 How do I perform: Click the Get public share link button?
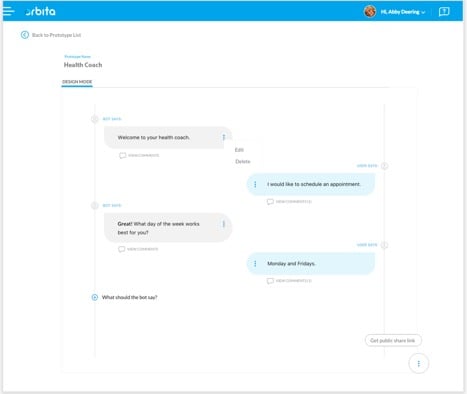393,340
